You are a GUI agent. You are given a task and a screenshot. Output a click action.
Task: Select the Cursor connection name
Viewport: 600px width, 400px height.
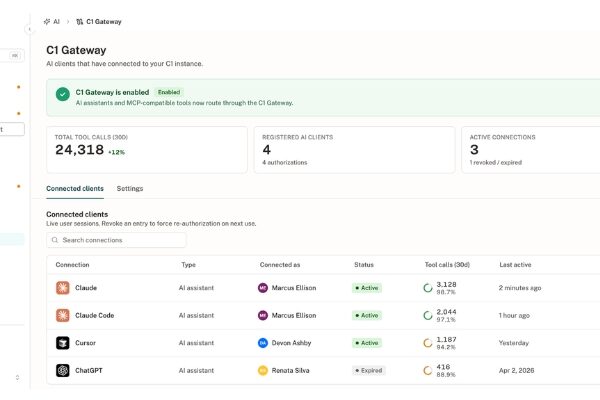point(85,343)
